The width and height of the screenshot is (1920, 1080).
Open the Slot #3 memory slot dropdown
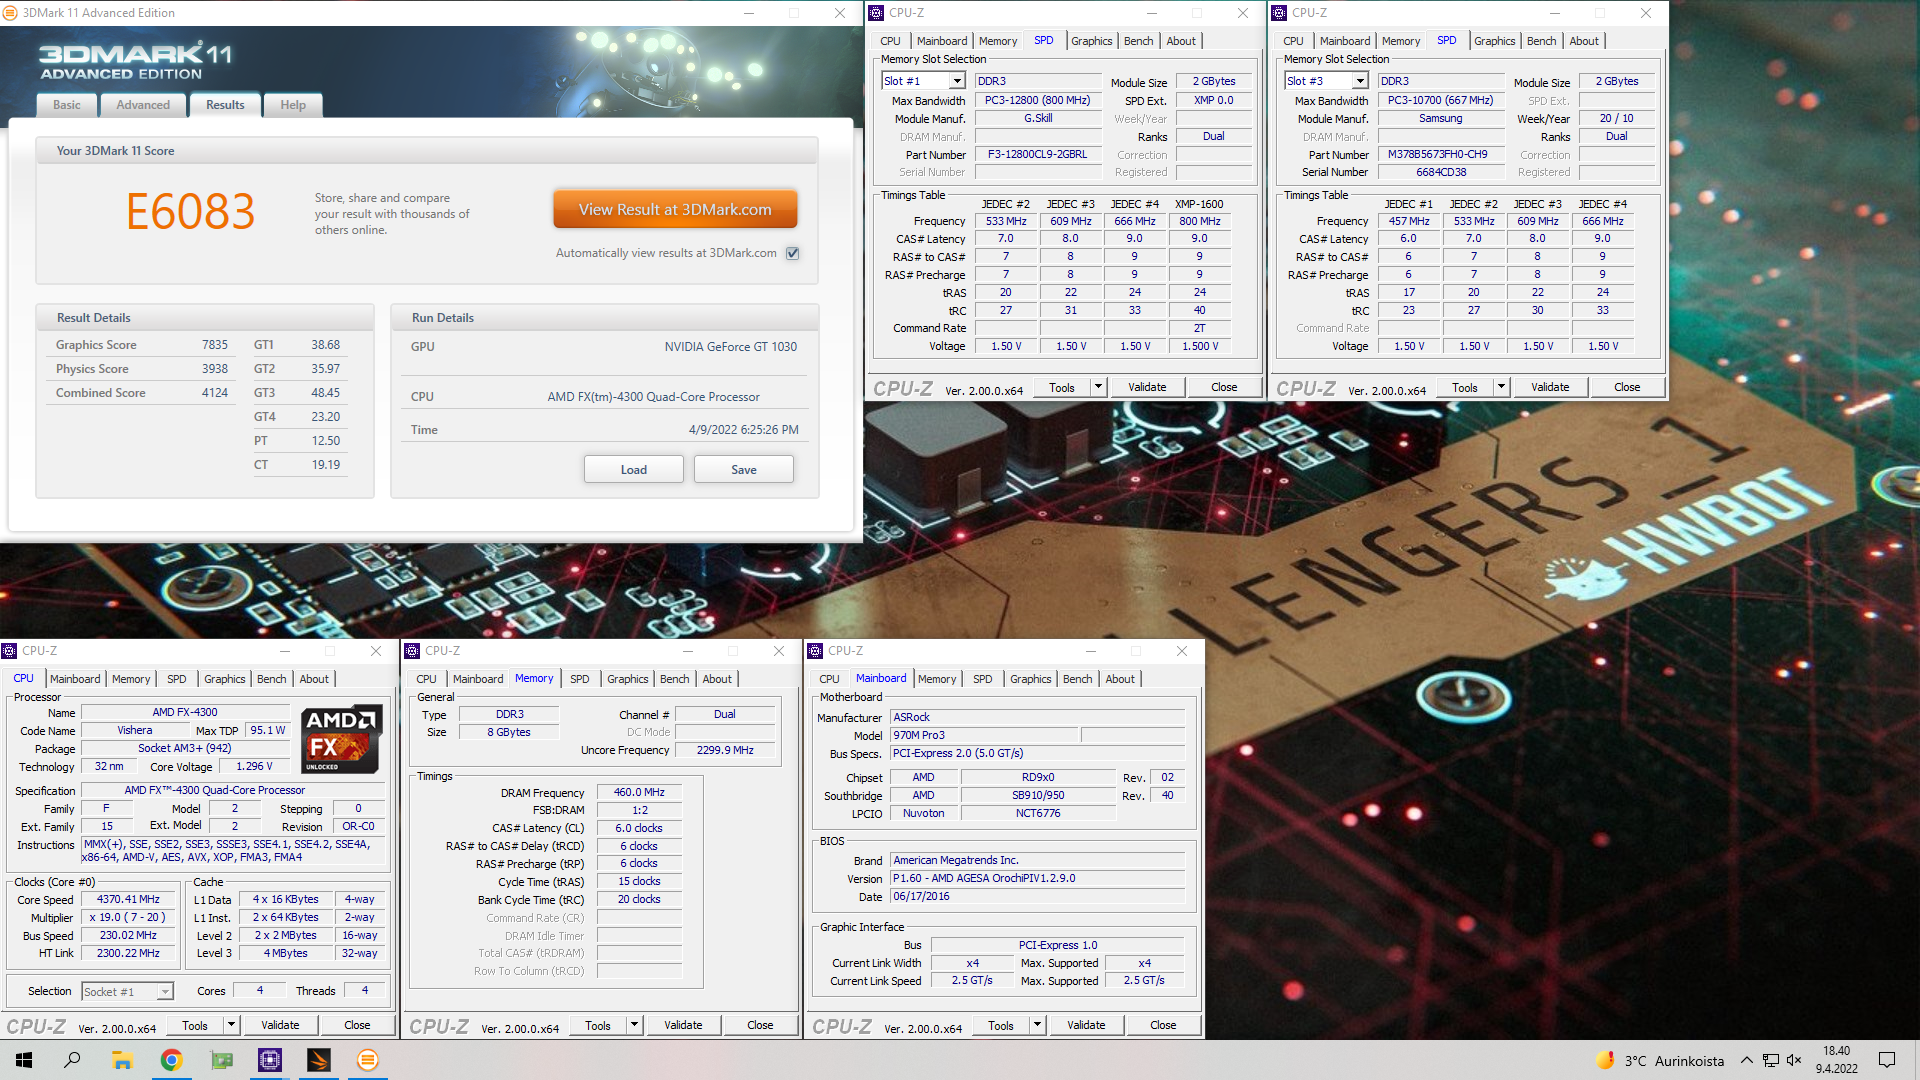[x=1360, y=81]
